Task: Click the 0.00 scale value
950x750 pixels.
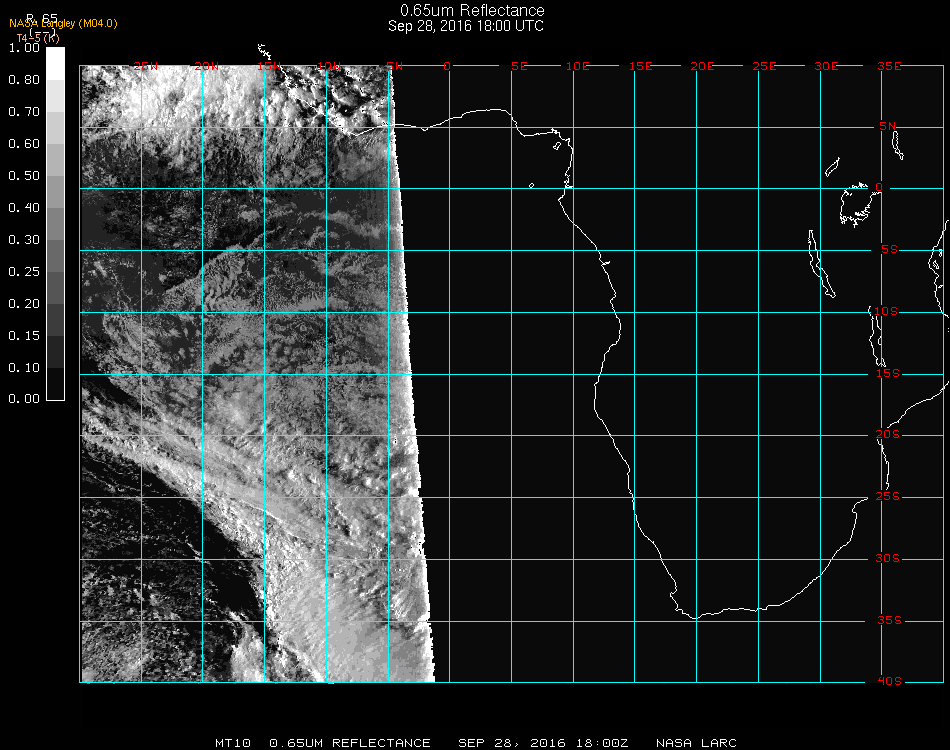Action: (x=24, y=399)
